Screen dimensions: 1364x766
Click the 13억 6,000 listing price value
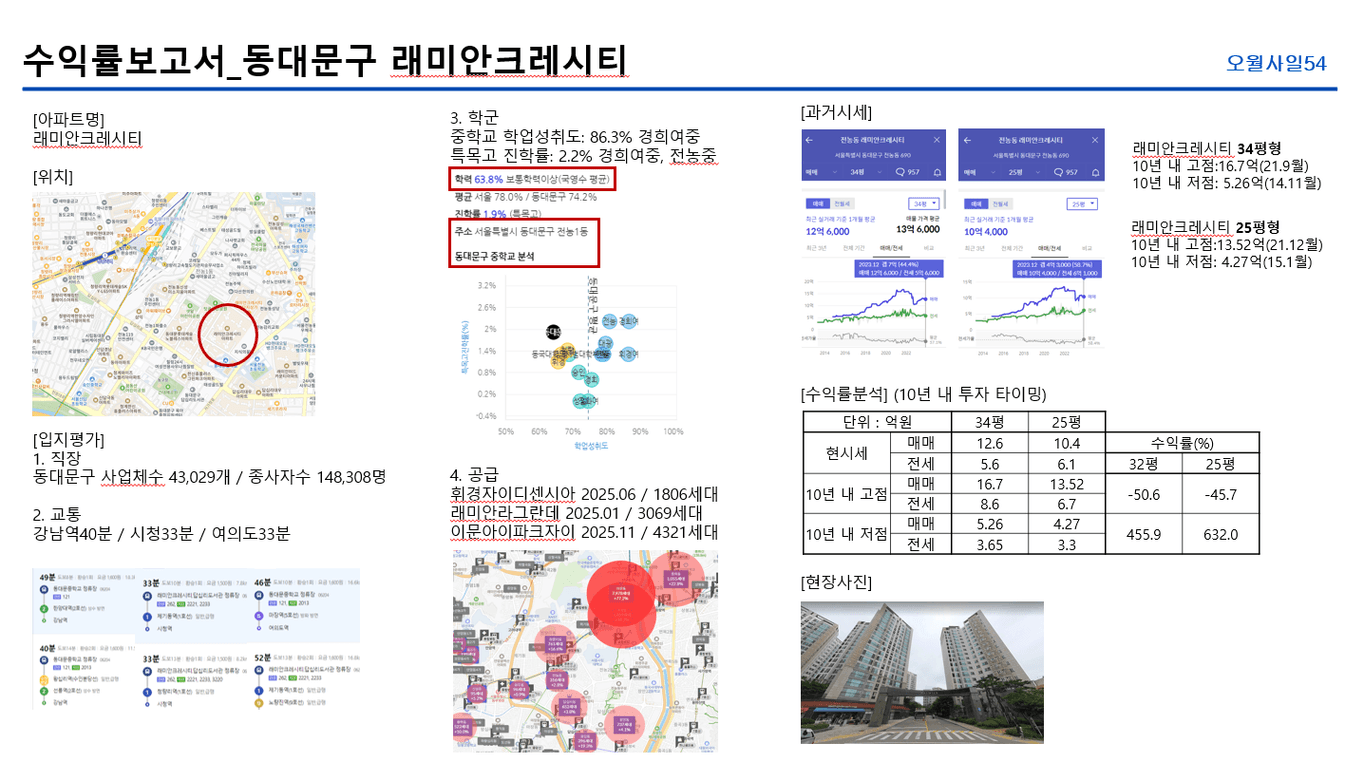[x=918, y=229]
